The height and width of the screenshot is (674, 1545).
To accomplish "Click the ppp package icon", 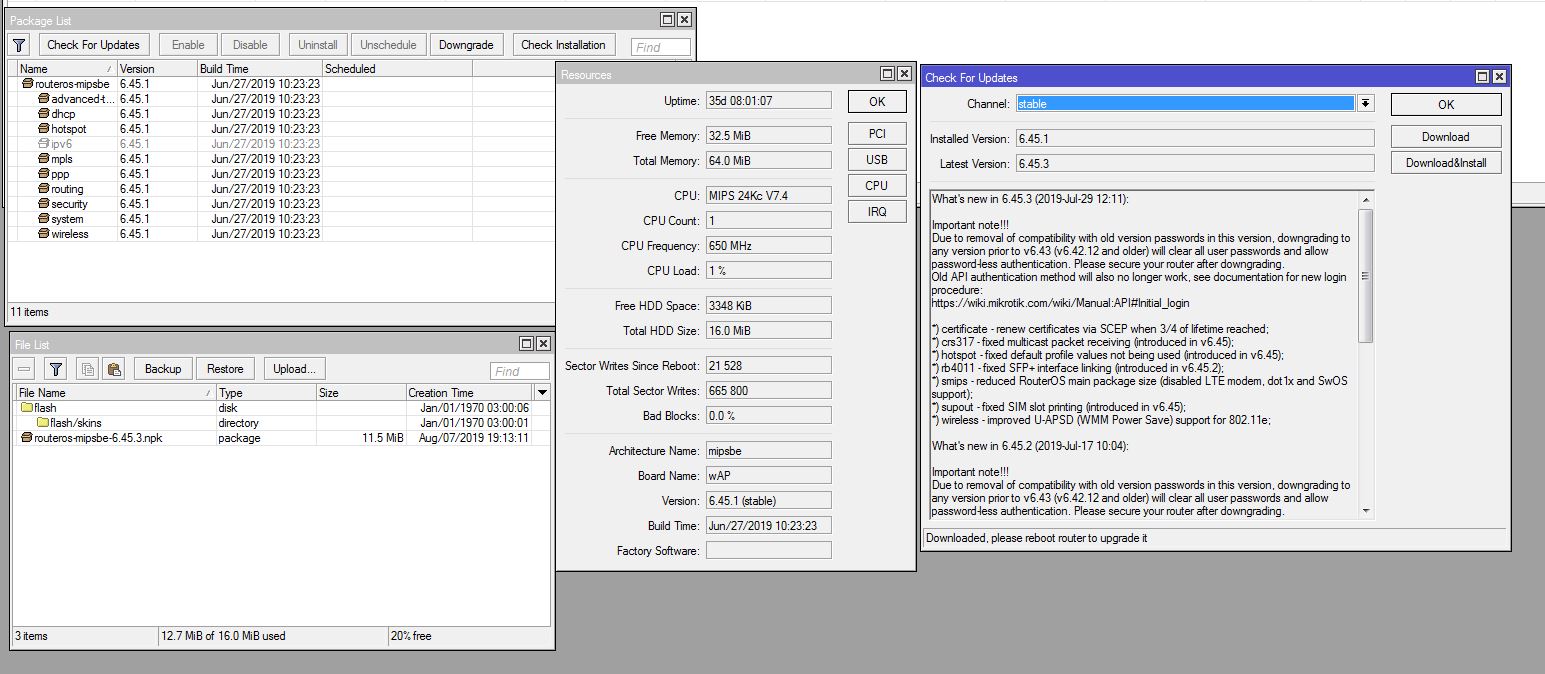I will point(44,174).
